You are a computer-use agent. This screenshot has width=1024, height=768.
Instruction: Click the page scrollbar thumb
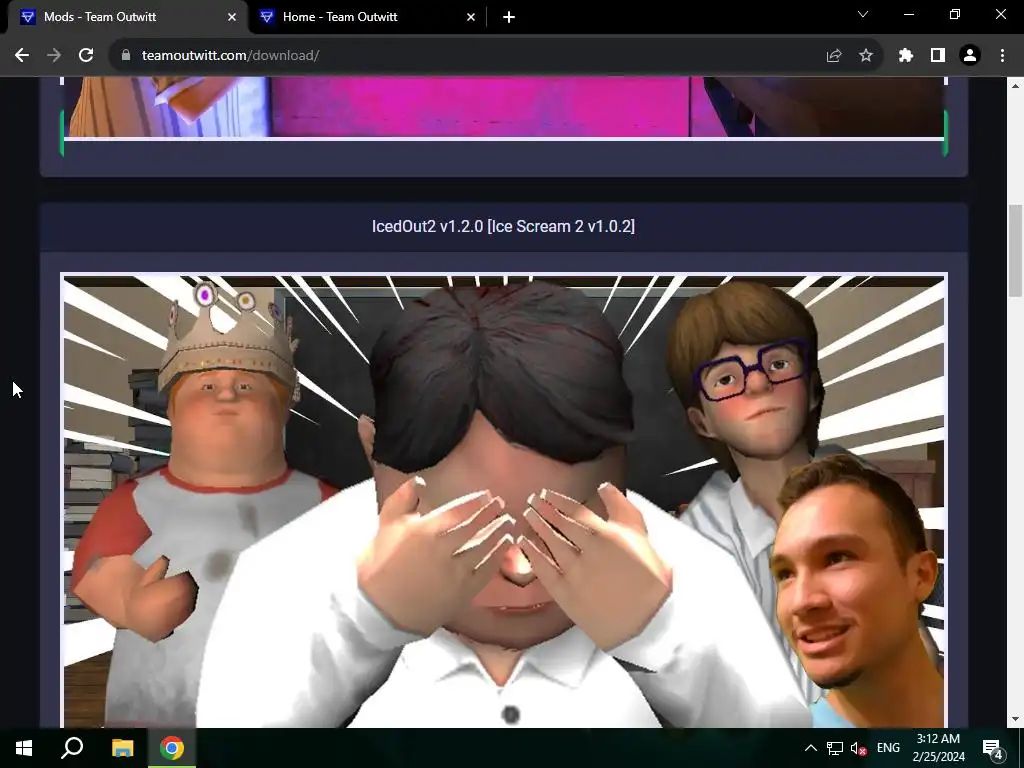point(1016,250)
